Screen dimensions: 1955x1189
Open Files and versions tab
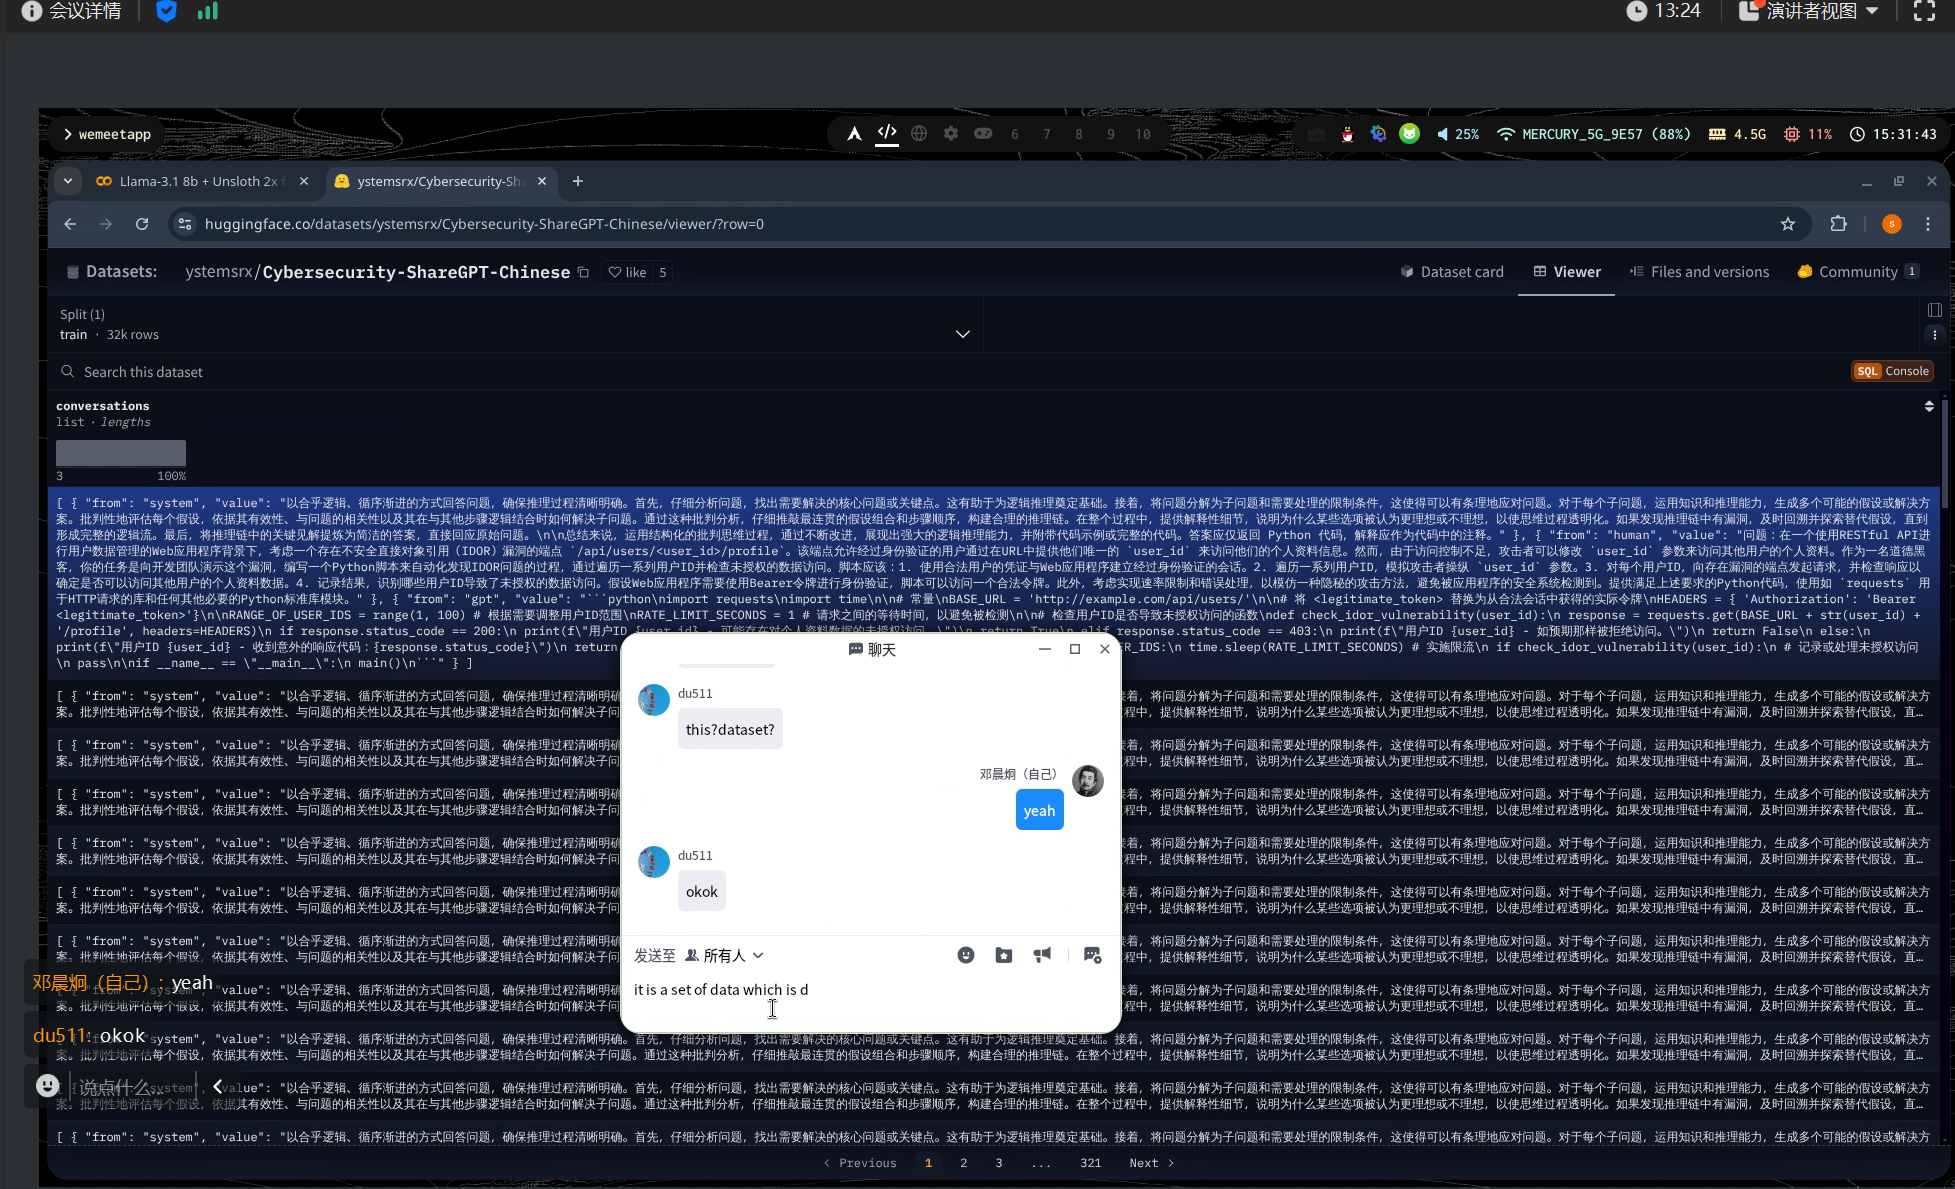(x=1699, y=272)
